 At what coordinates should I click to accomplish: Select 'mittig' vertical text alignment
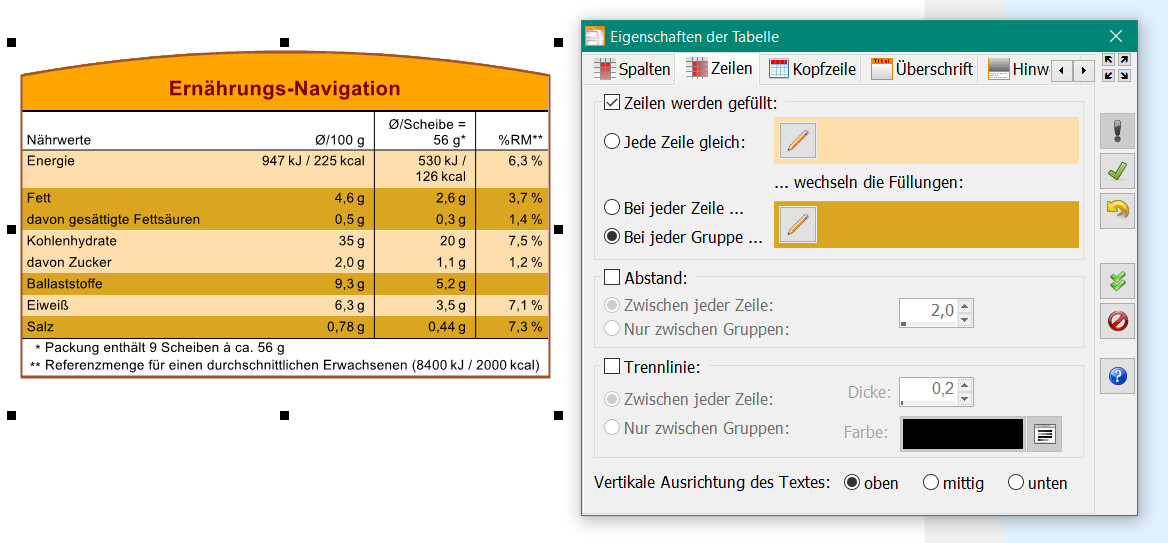931,483
